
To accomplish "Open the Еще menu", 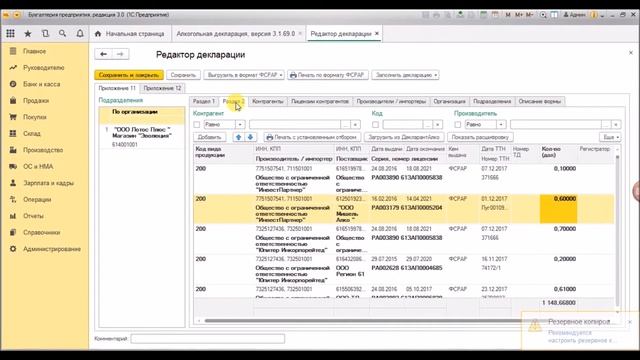I will click(611, 137).
